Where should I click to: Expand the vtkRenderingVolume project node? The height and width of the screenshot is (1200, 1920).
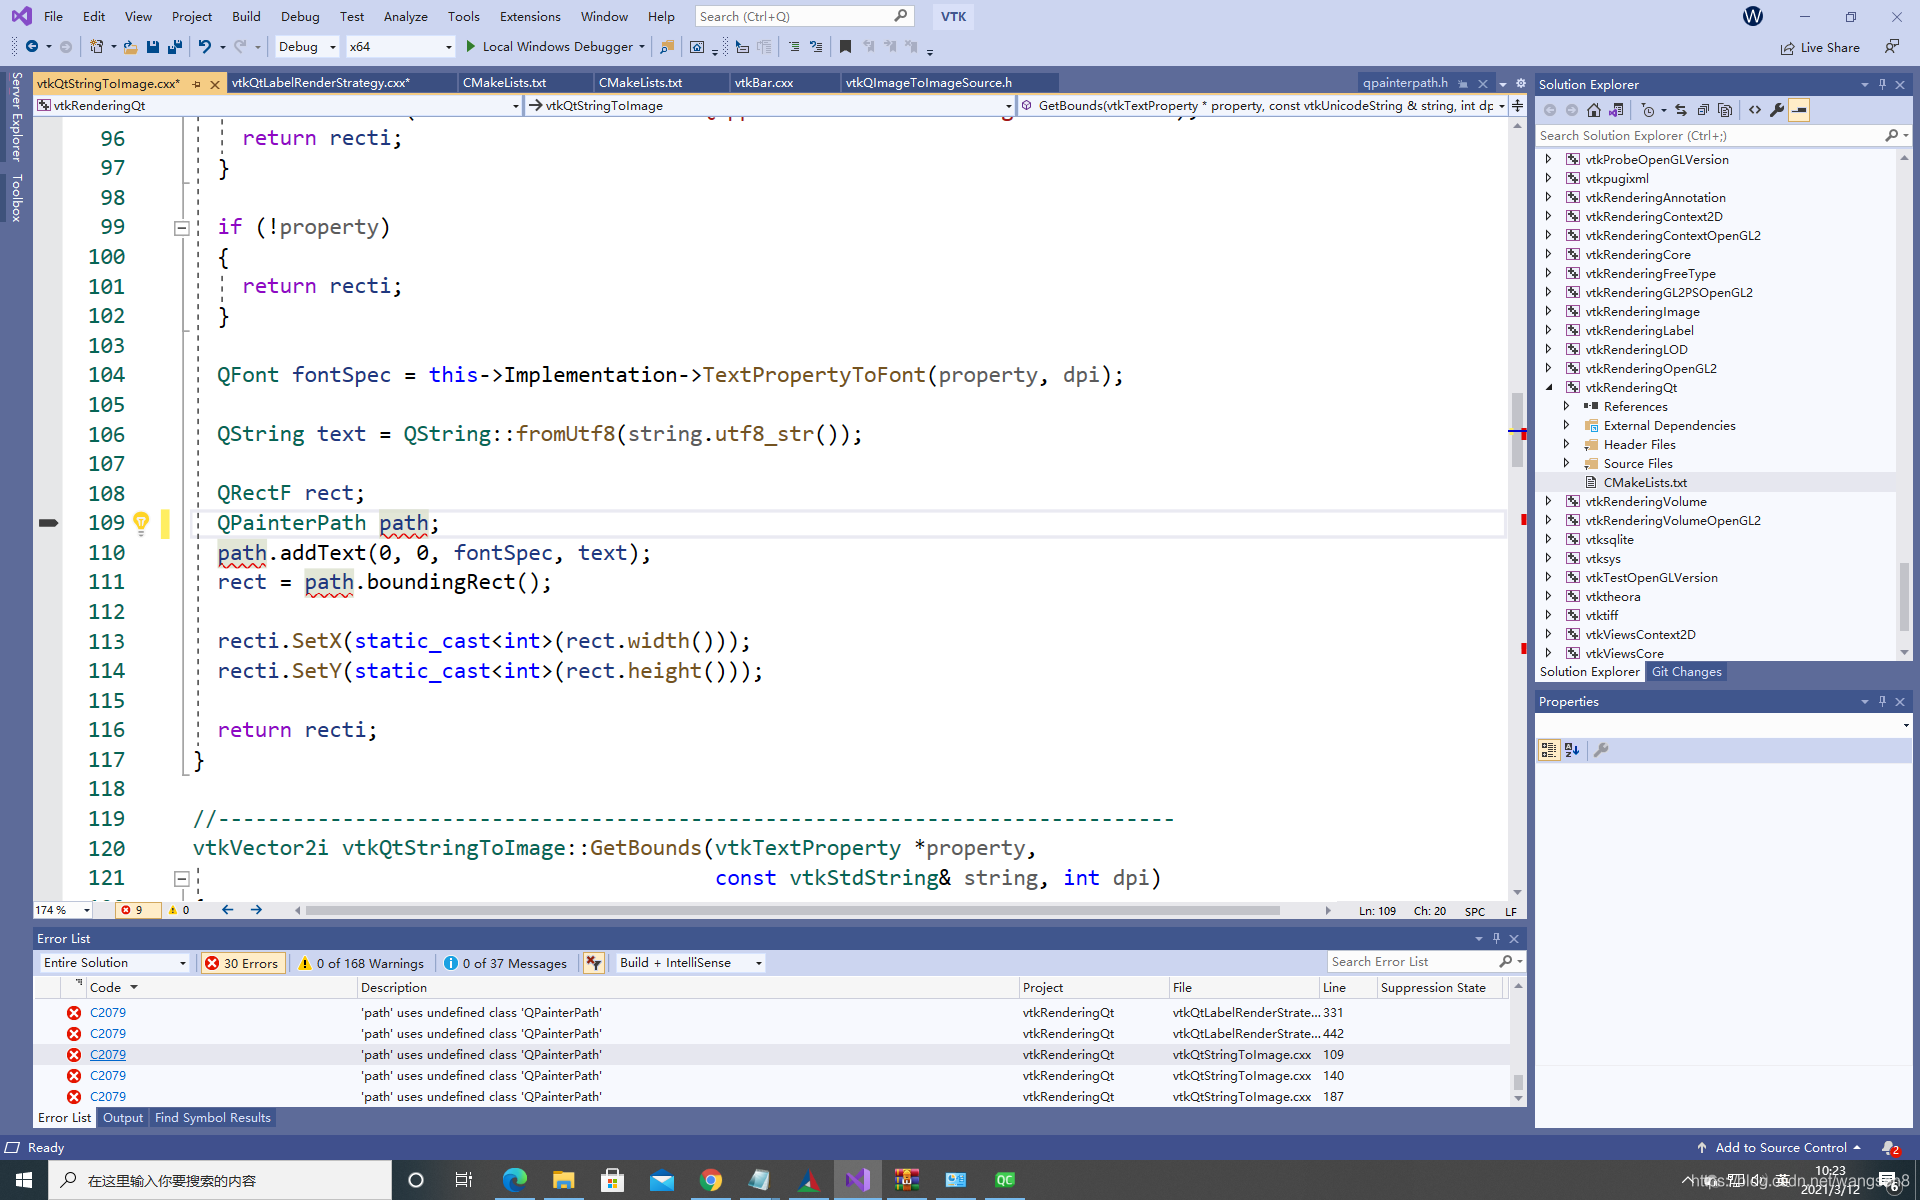(1549, 502)
